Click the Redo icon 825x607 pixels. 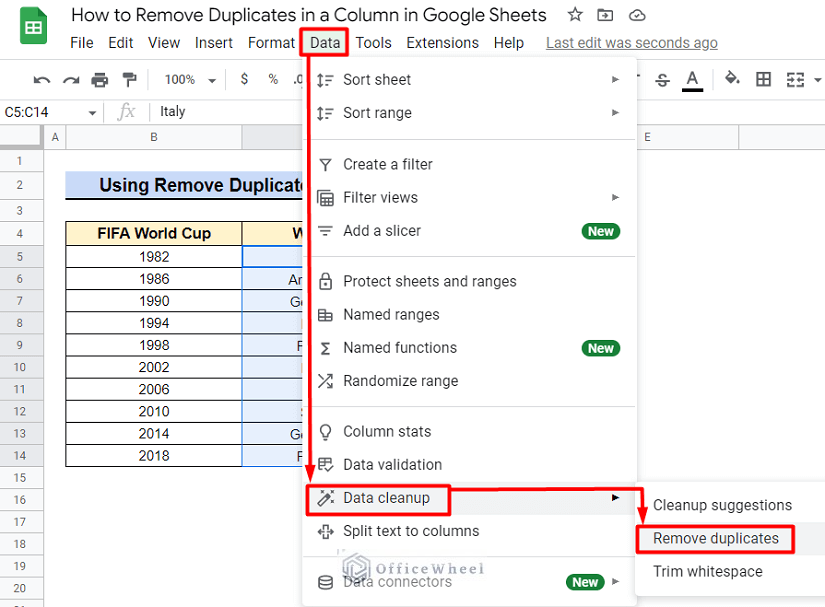click(x=71, y=79)
